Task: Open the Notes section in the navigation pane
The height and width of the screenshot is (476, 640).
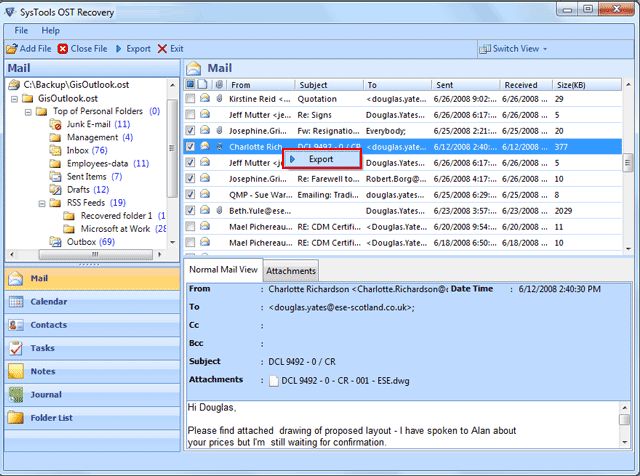Action: [x=42, y=370]
